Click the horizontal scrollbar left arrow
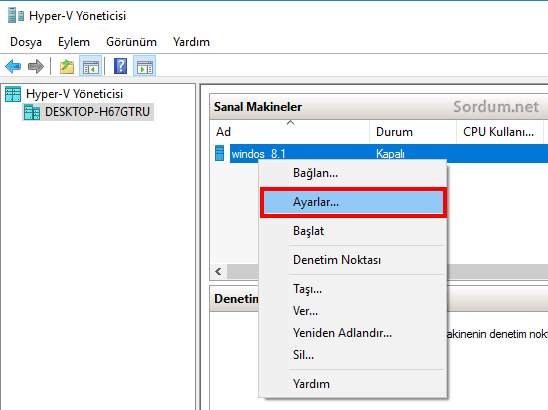 pyautogui.click(x=219, y=271)
